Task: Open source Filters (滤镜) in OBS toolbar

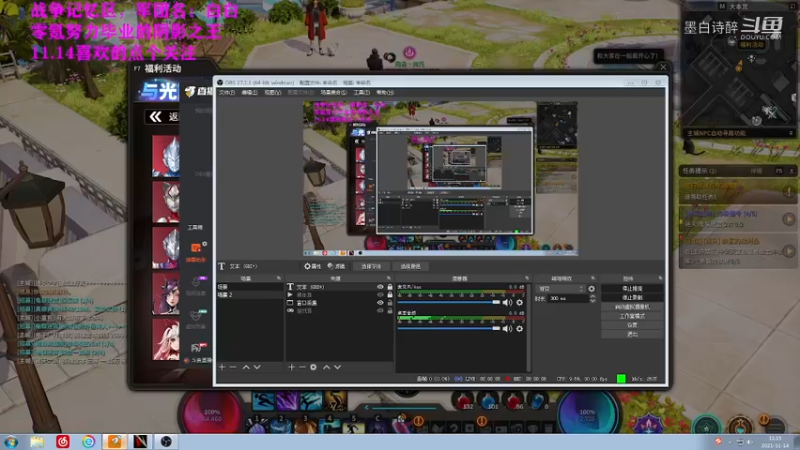Action: tap(336, 266)
